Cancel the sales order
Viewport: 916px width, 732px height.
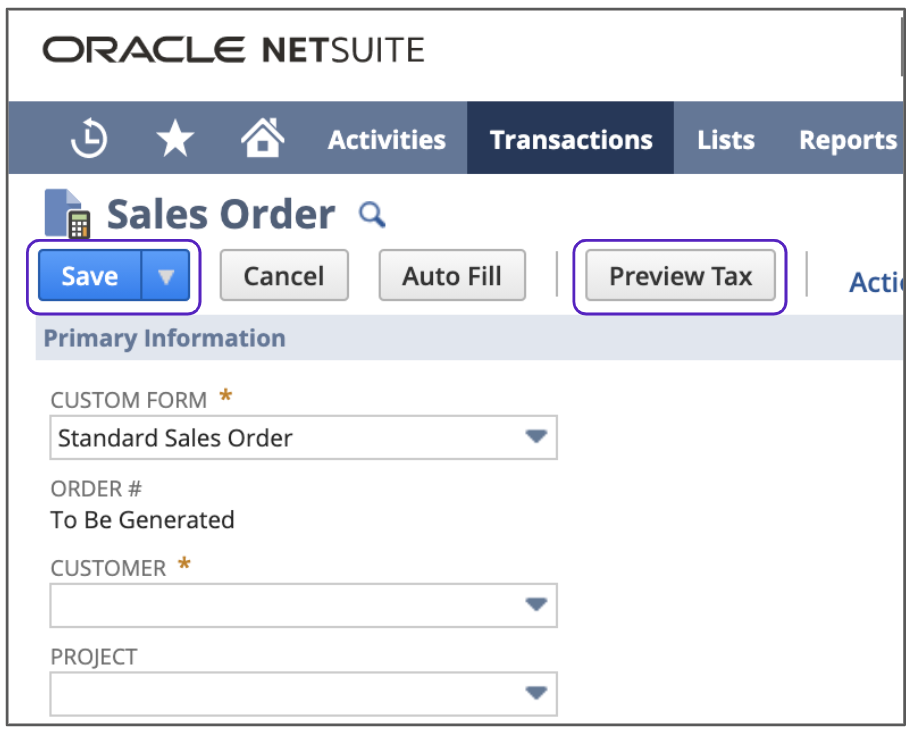283,276
